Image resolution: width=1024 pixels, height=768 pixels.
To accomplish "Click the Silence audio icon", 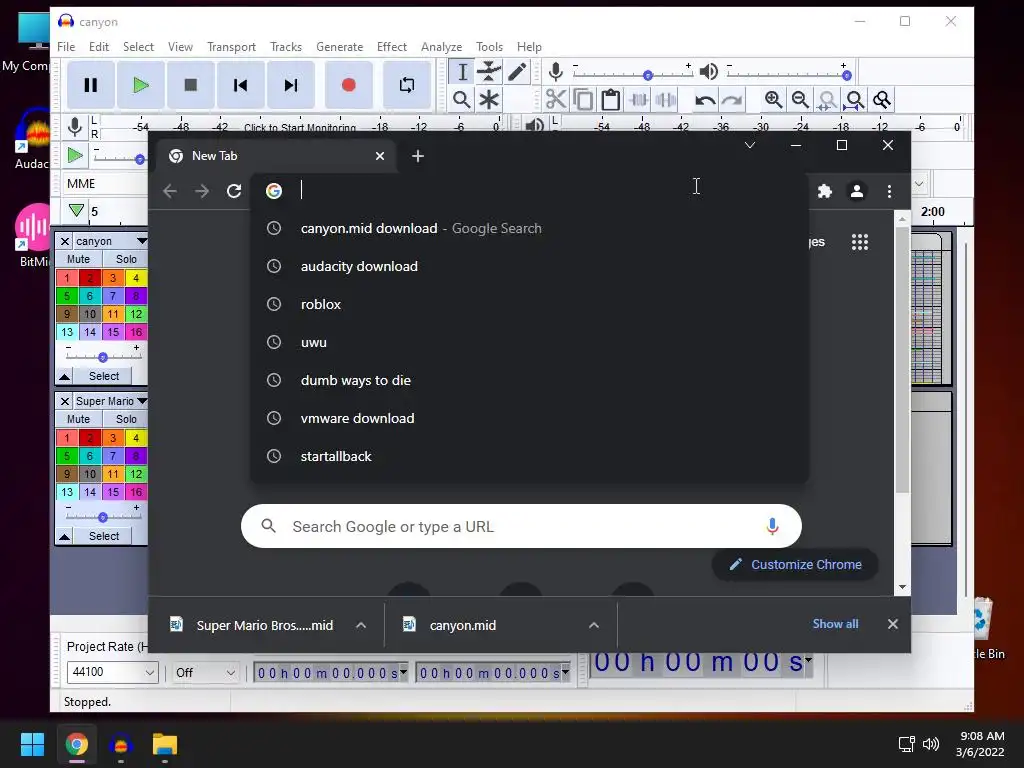I will [665, 99].
